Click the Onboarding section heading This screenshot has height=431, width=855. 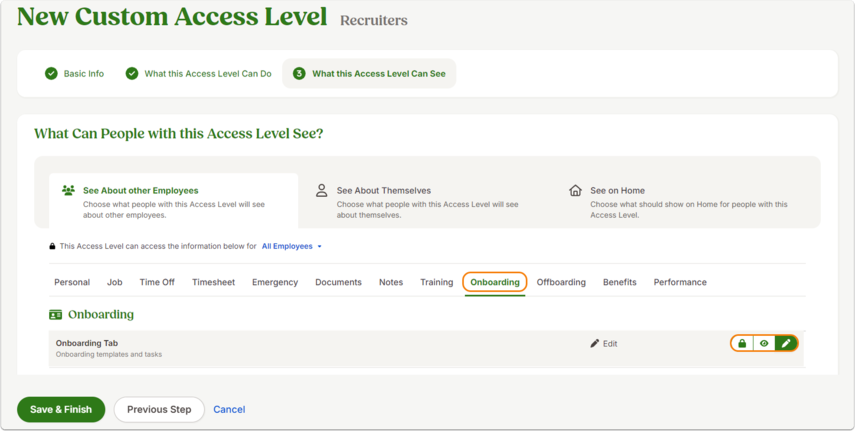coord(101,315)
